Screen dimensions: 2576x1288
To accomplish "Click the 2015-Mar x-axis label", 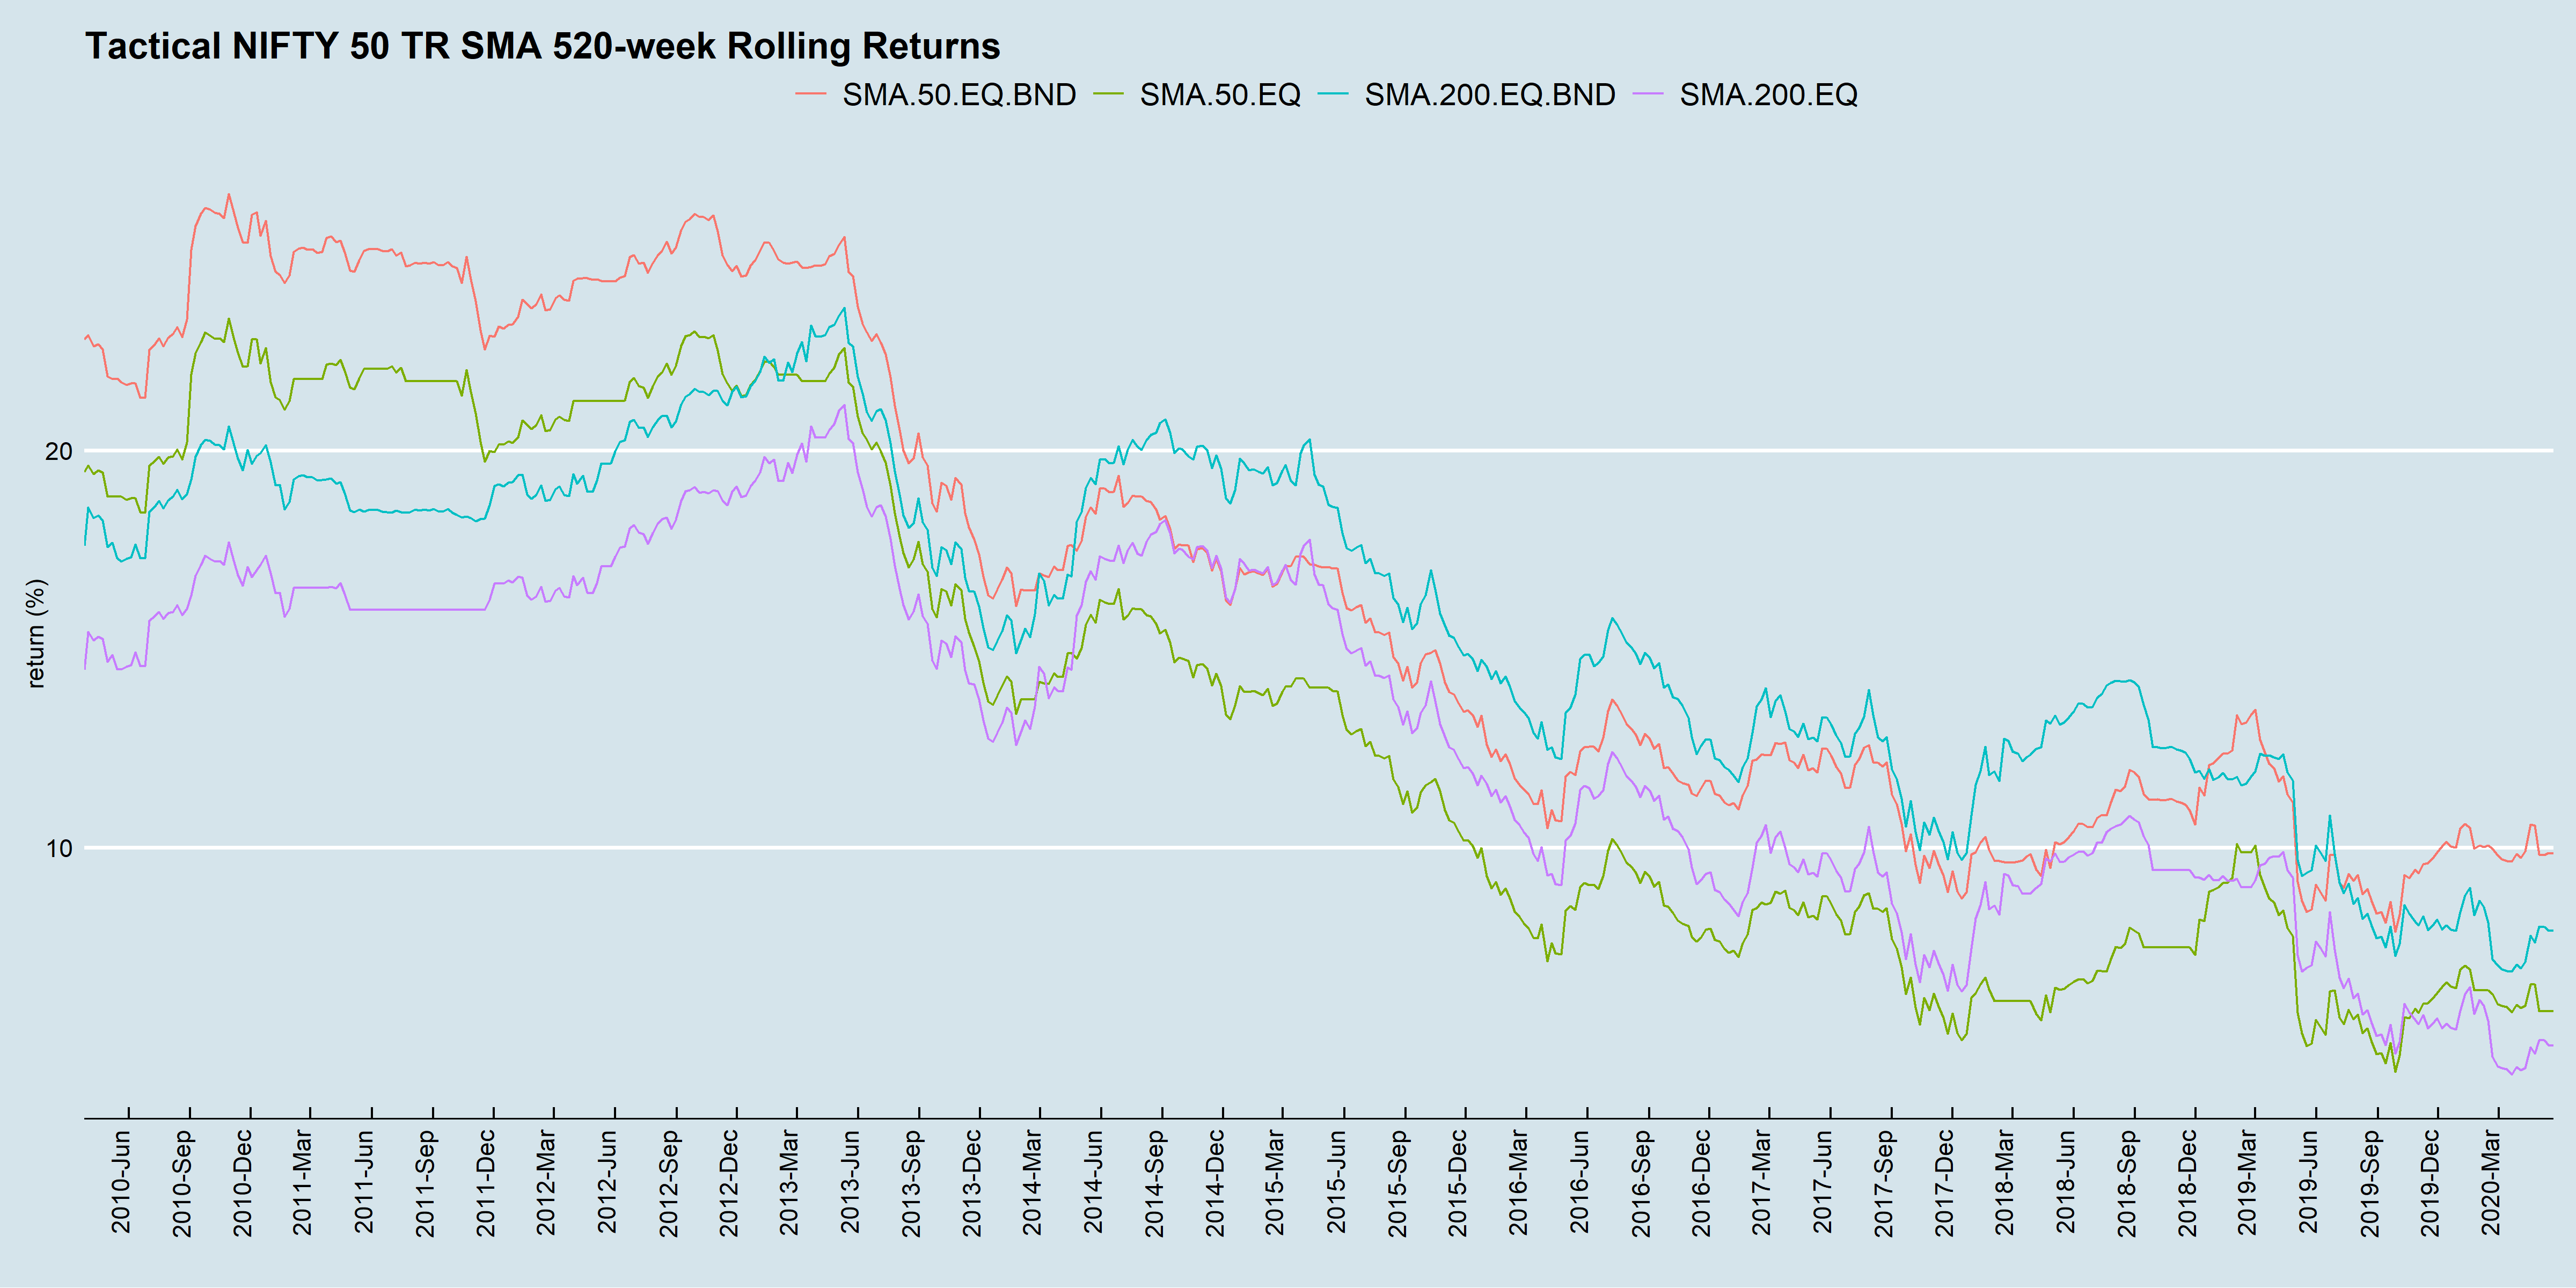I will tap(1275, 1182).
